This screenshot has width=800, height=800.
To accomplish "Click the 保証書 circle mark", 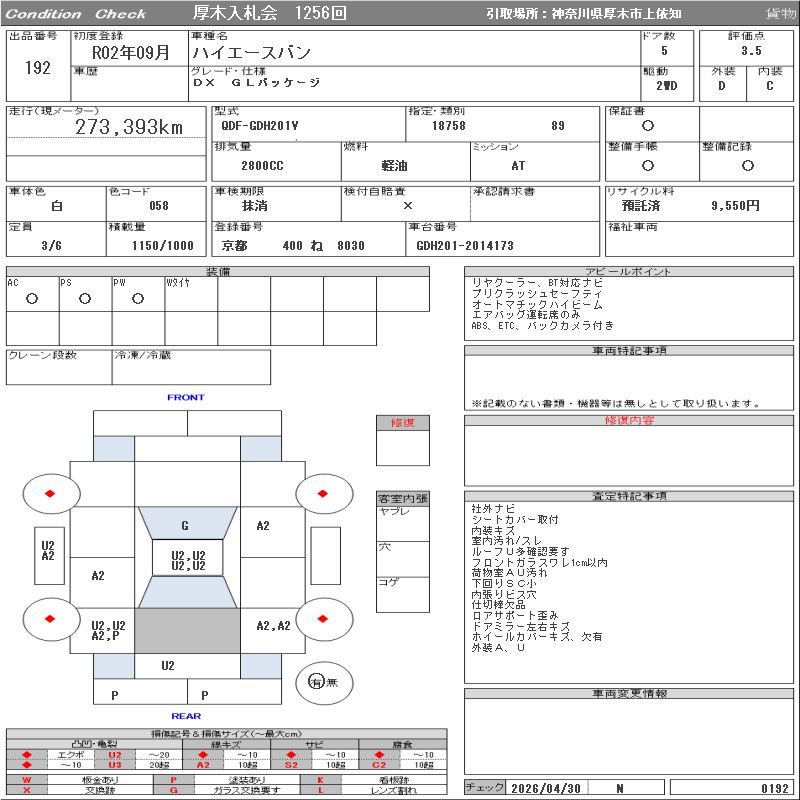I will [648, 126].
